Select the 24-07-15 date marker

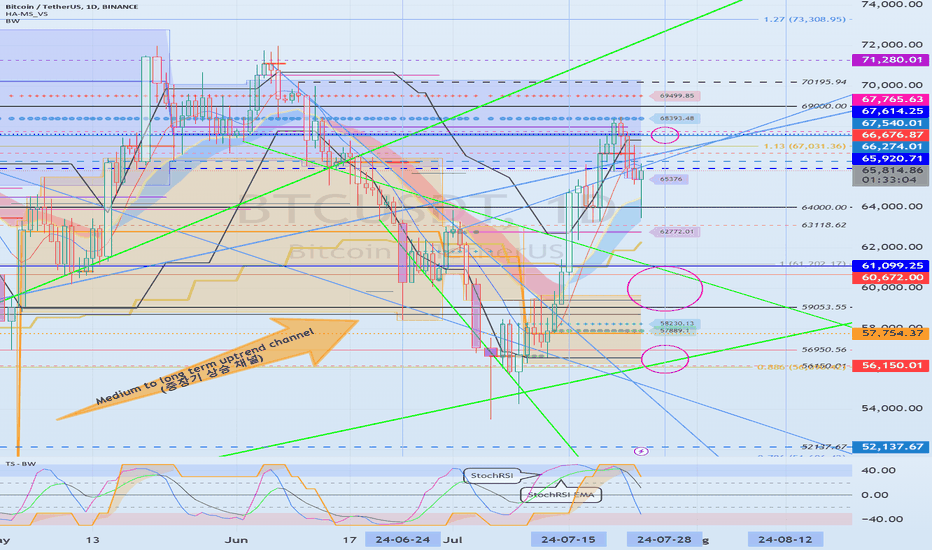click(568, 539)
